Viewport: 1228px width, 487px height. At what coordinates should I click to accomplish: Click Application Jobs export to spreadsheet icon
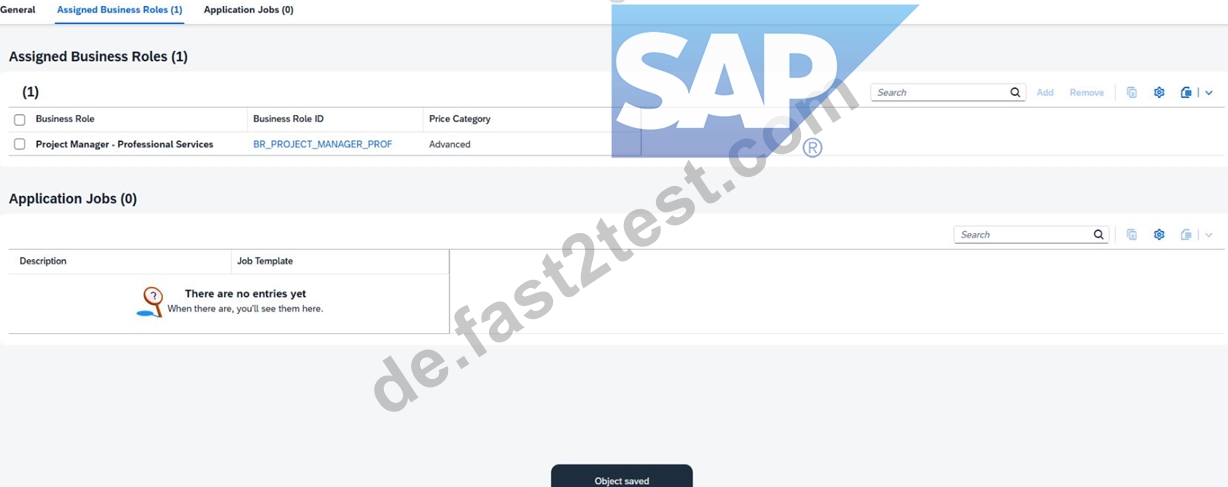click(1186, 234)
